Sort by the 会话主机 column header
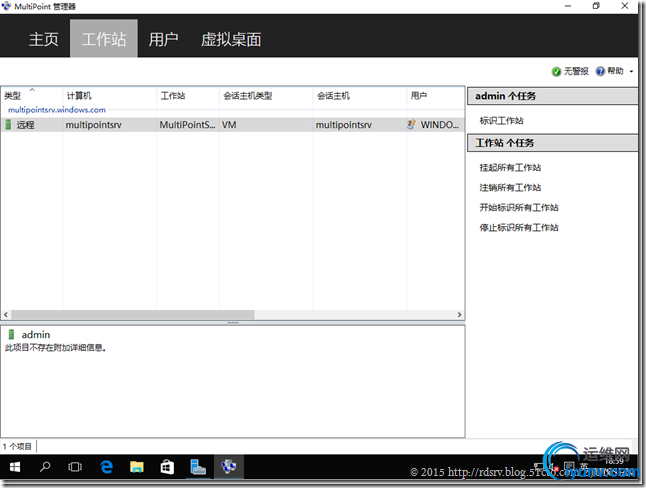 click(333, 96)
